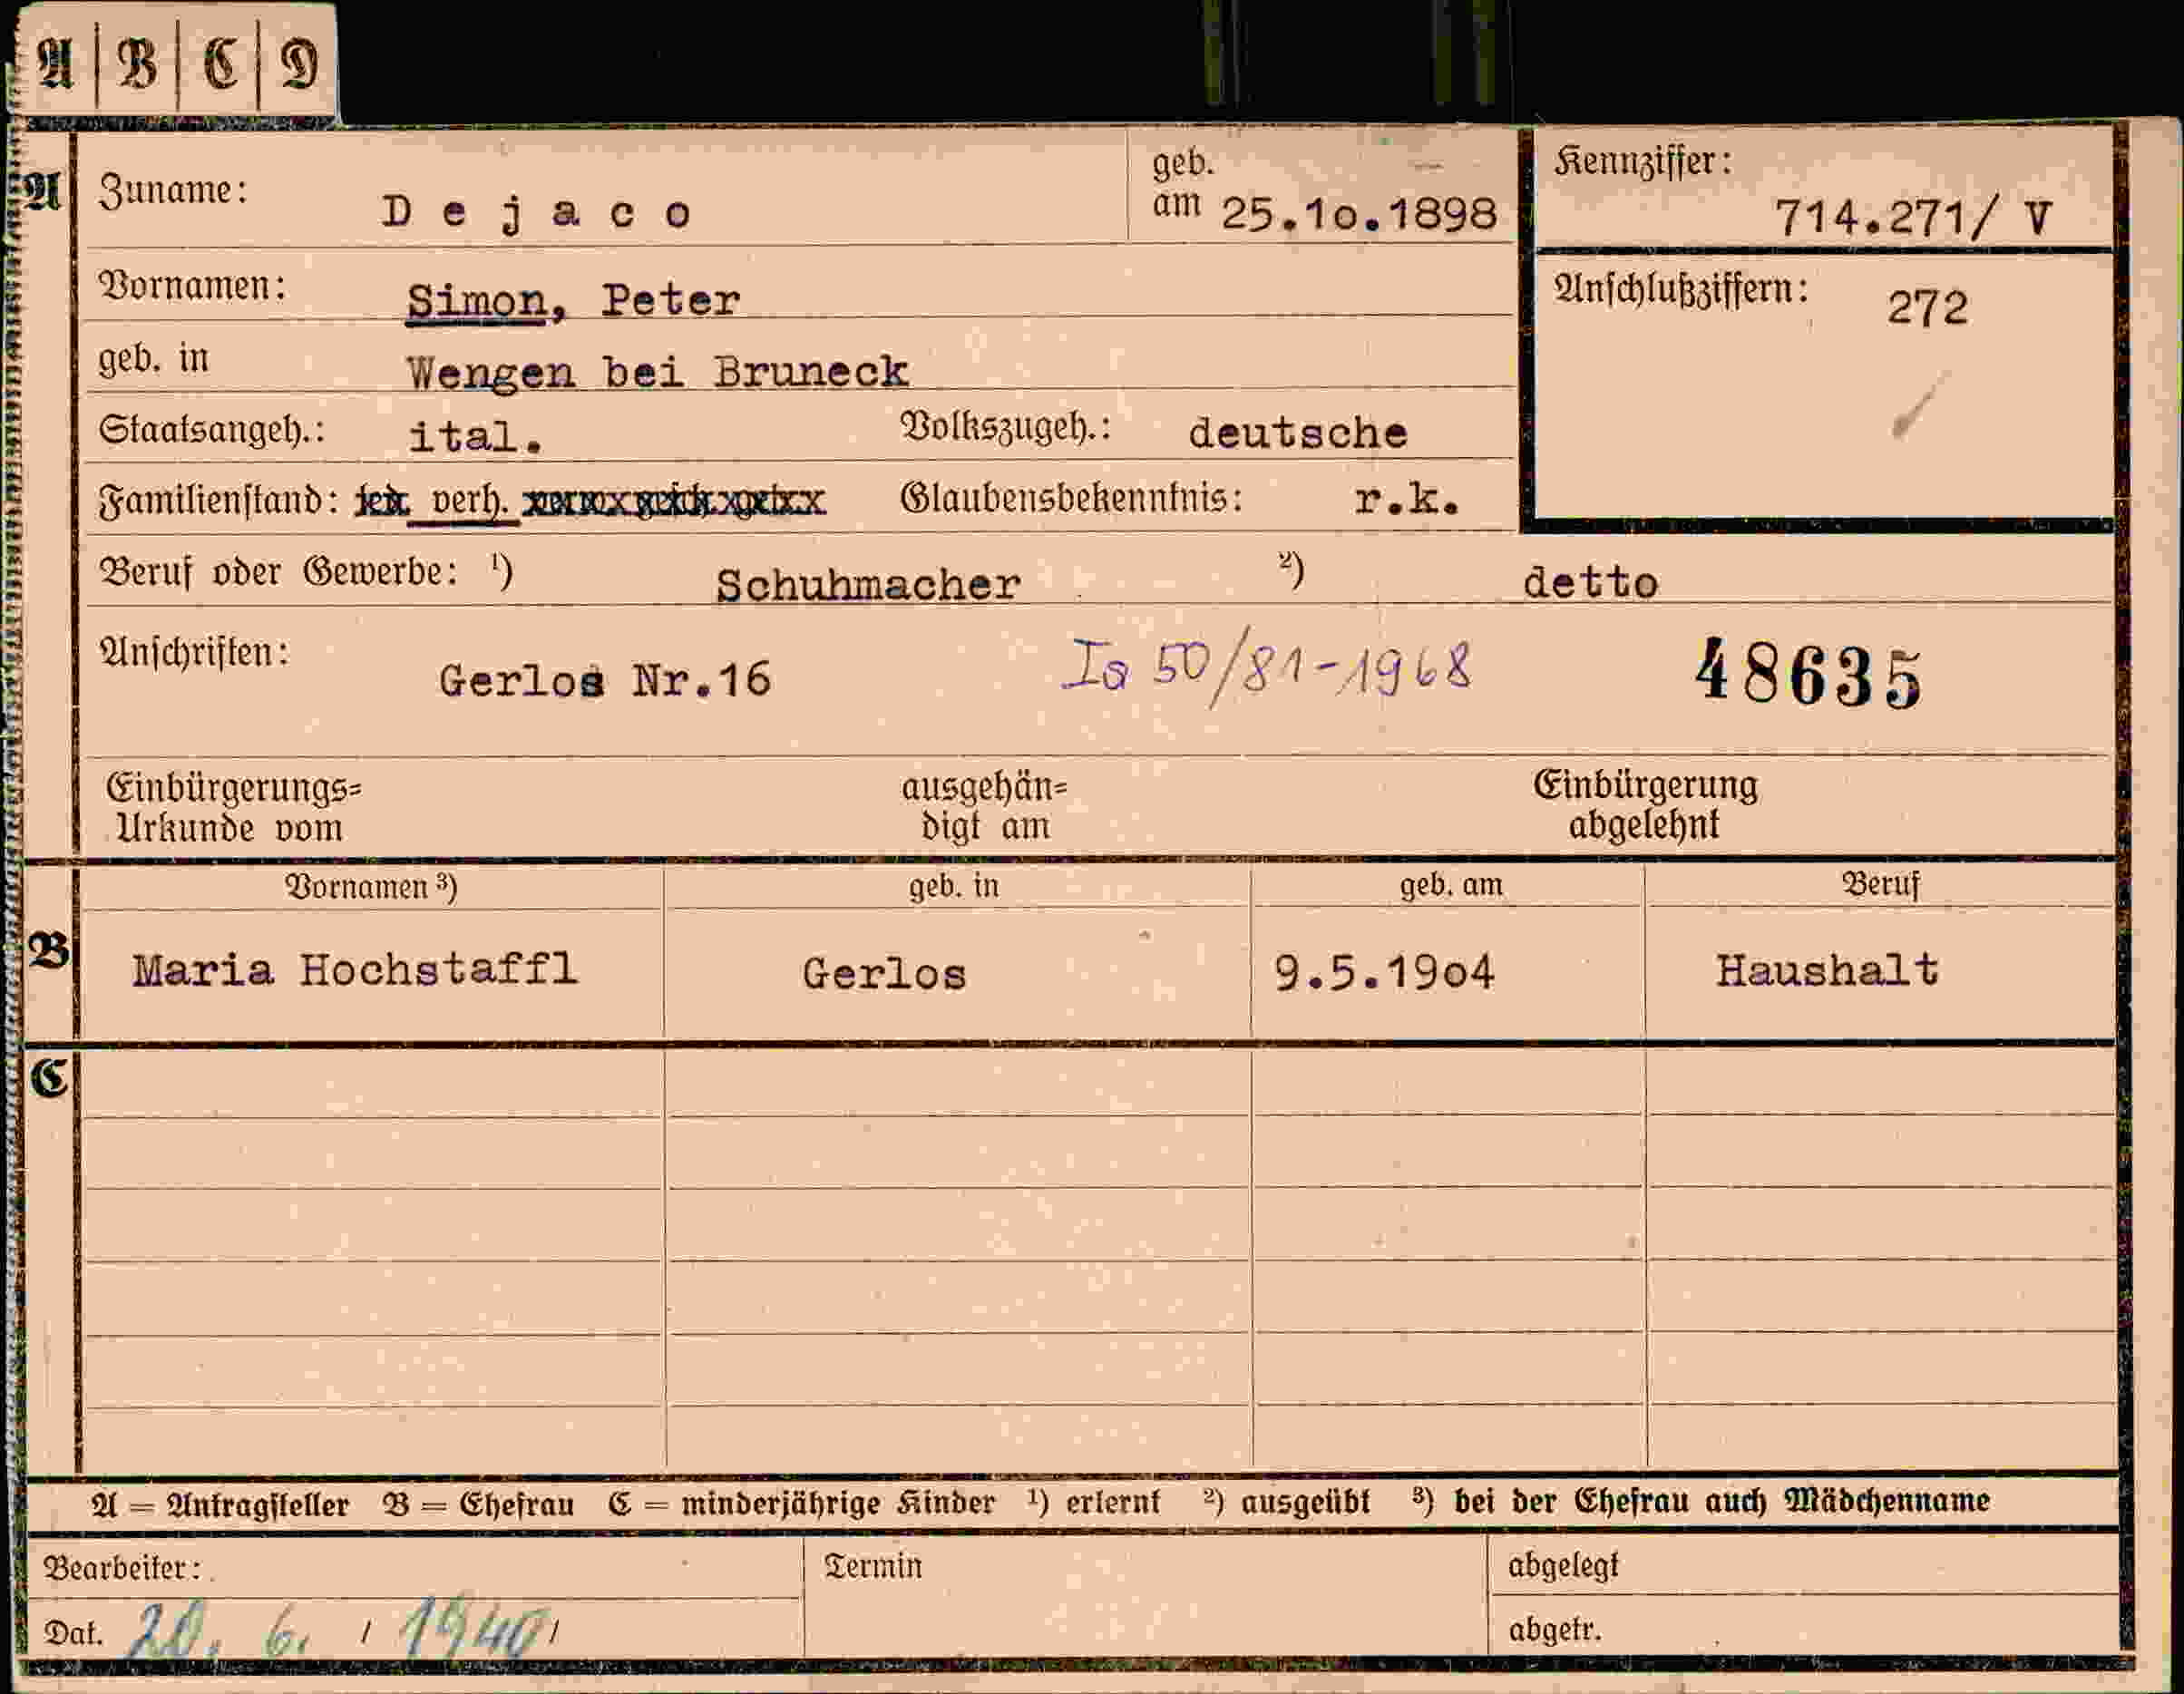Viewport: 2184px width, 1694px height.
Task: Select the 'Anschlußziffern:' label
Action: pyautogui.click(x=1681, y=290)
